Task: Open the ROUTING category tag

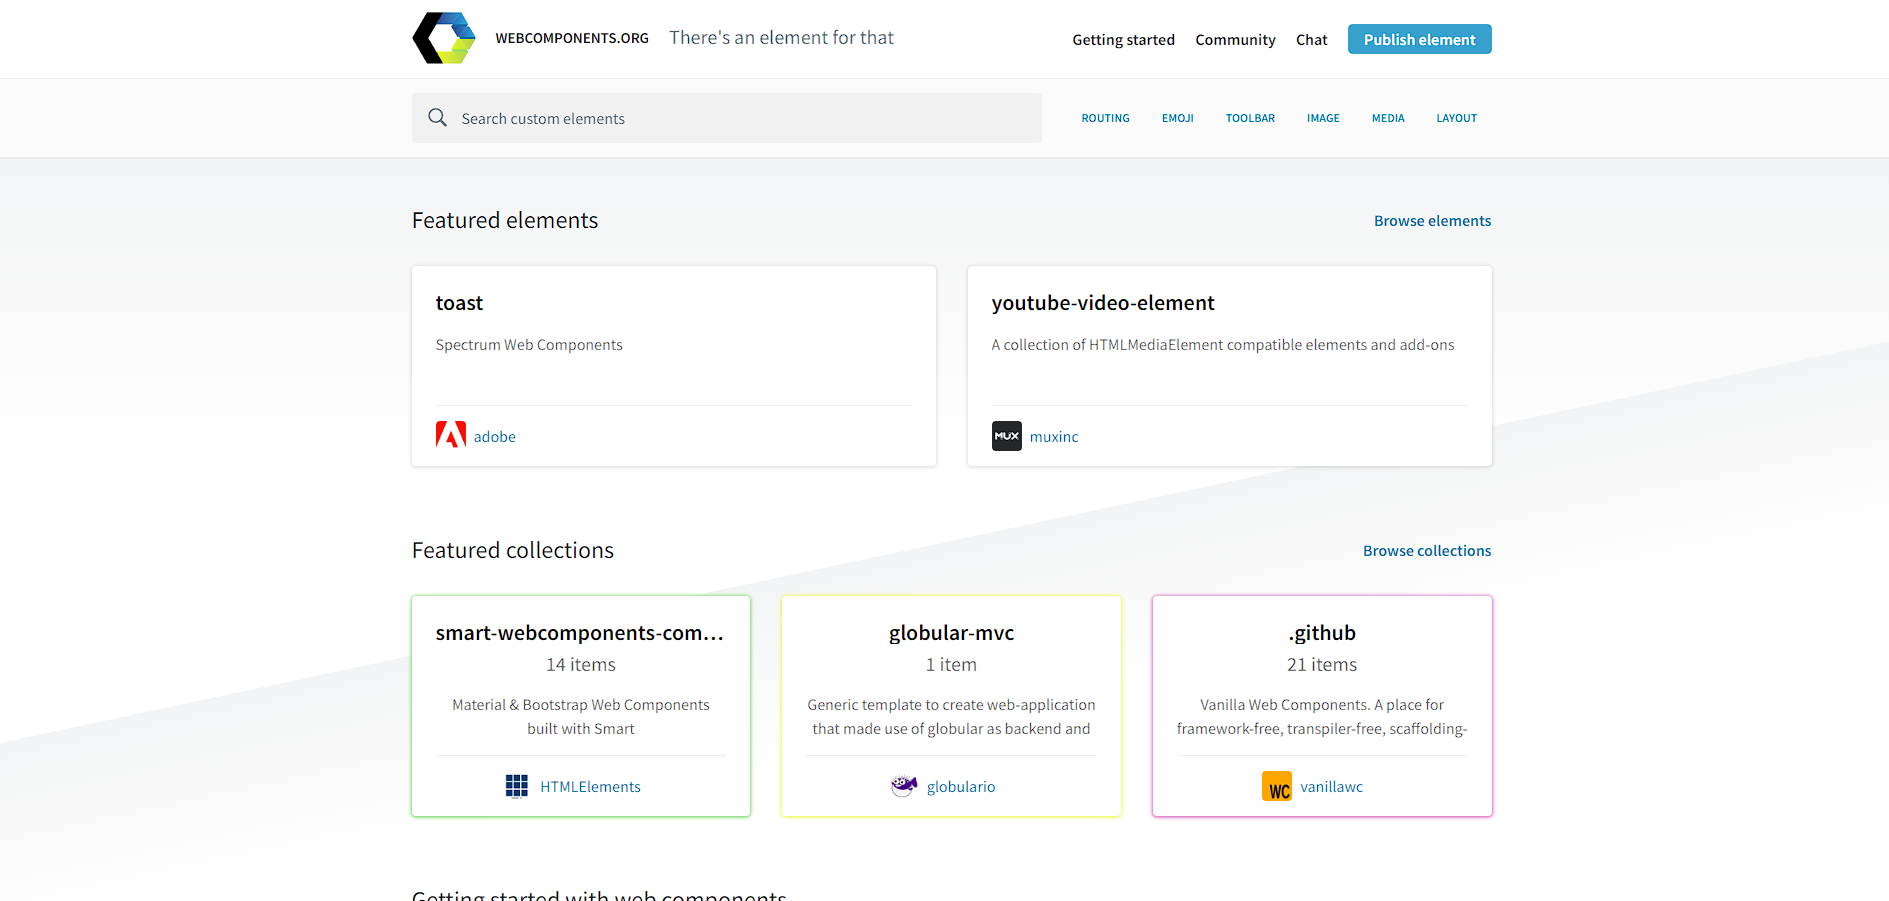Action: 1105,117
